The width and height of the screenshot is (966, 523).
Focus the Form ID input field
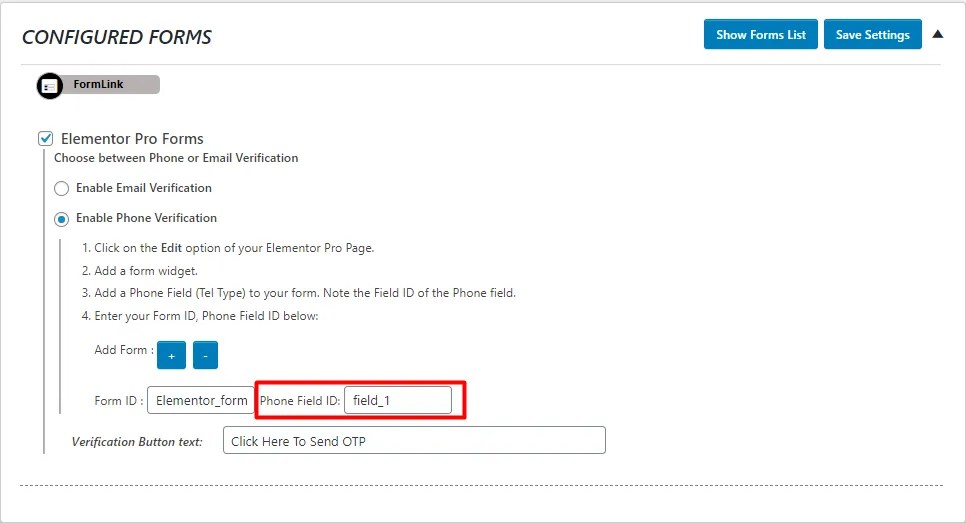[x=200, y=401]
